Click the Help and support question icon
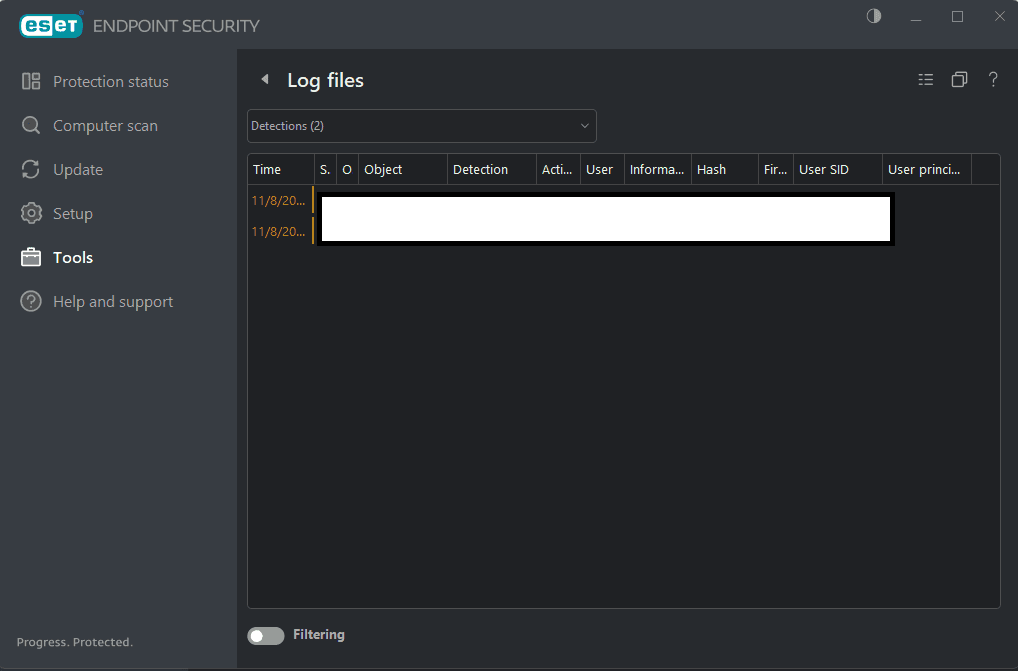1018x671 pixels. (x=31, y=302)
